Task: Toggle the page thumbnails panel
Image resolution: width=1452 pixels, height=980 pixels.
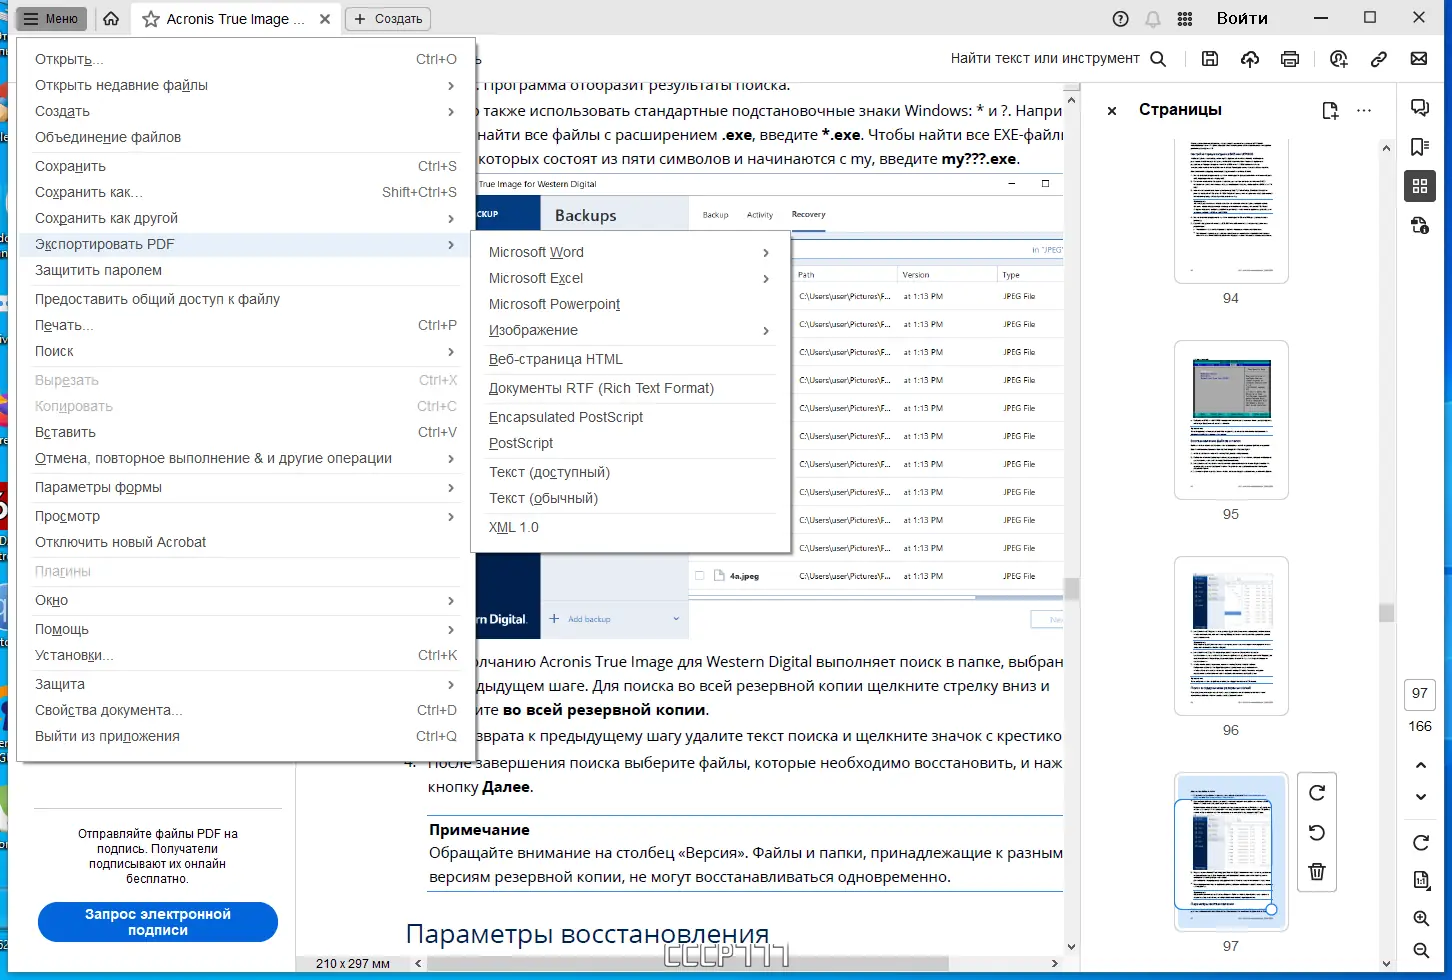Action: (1420, 185)
